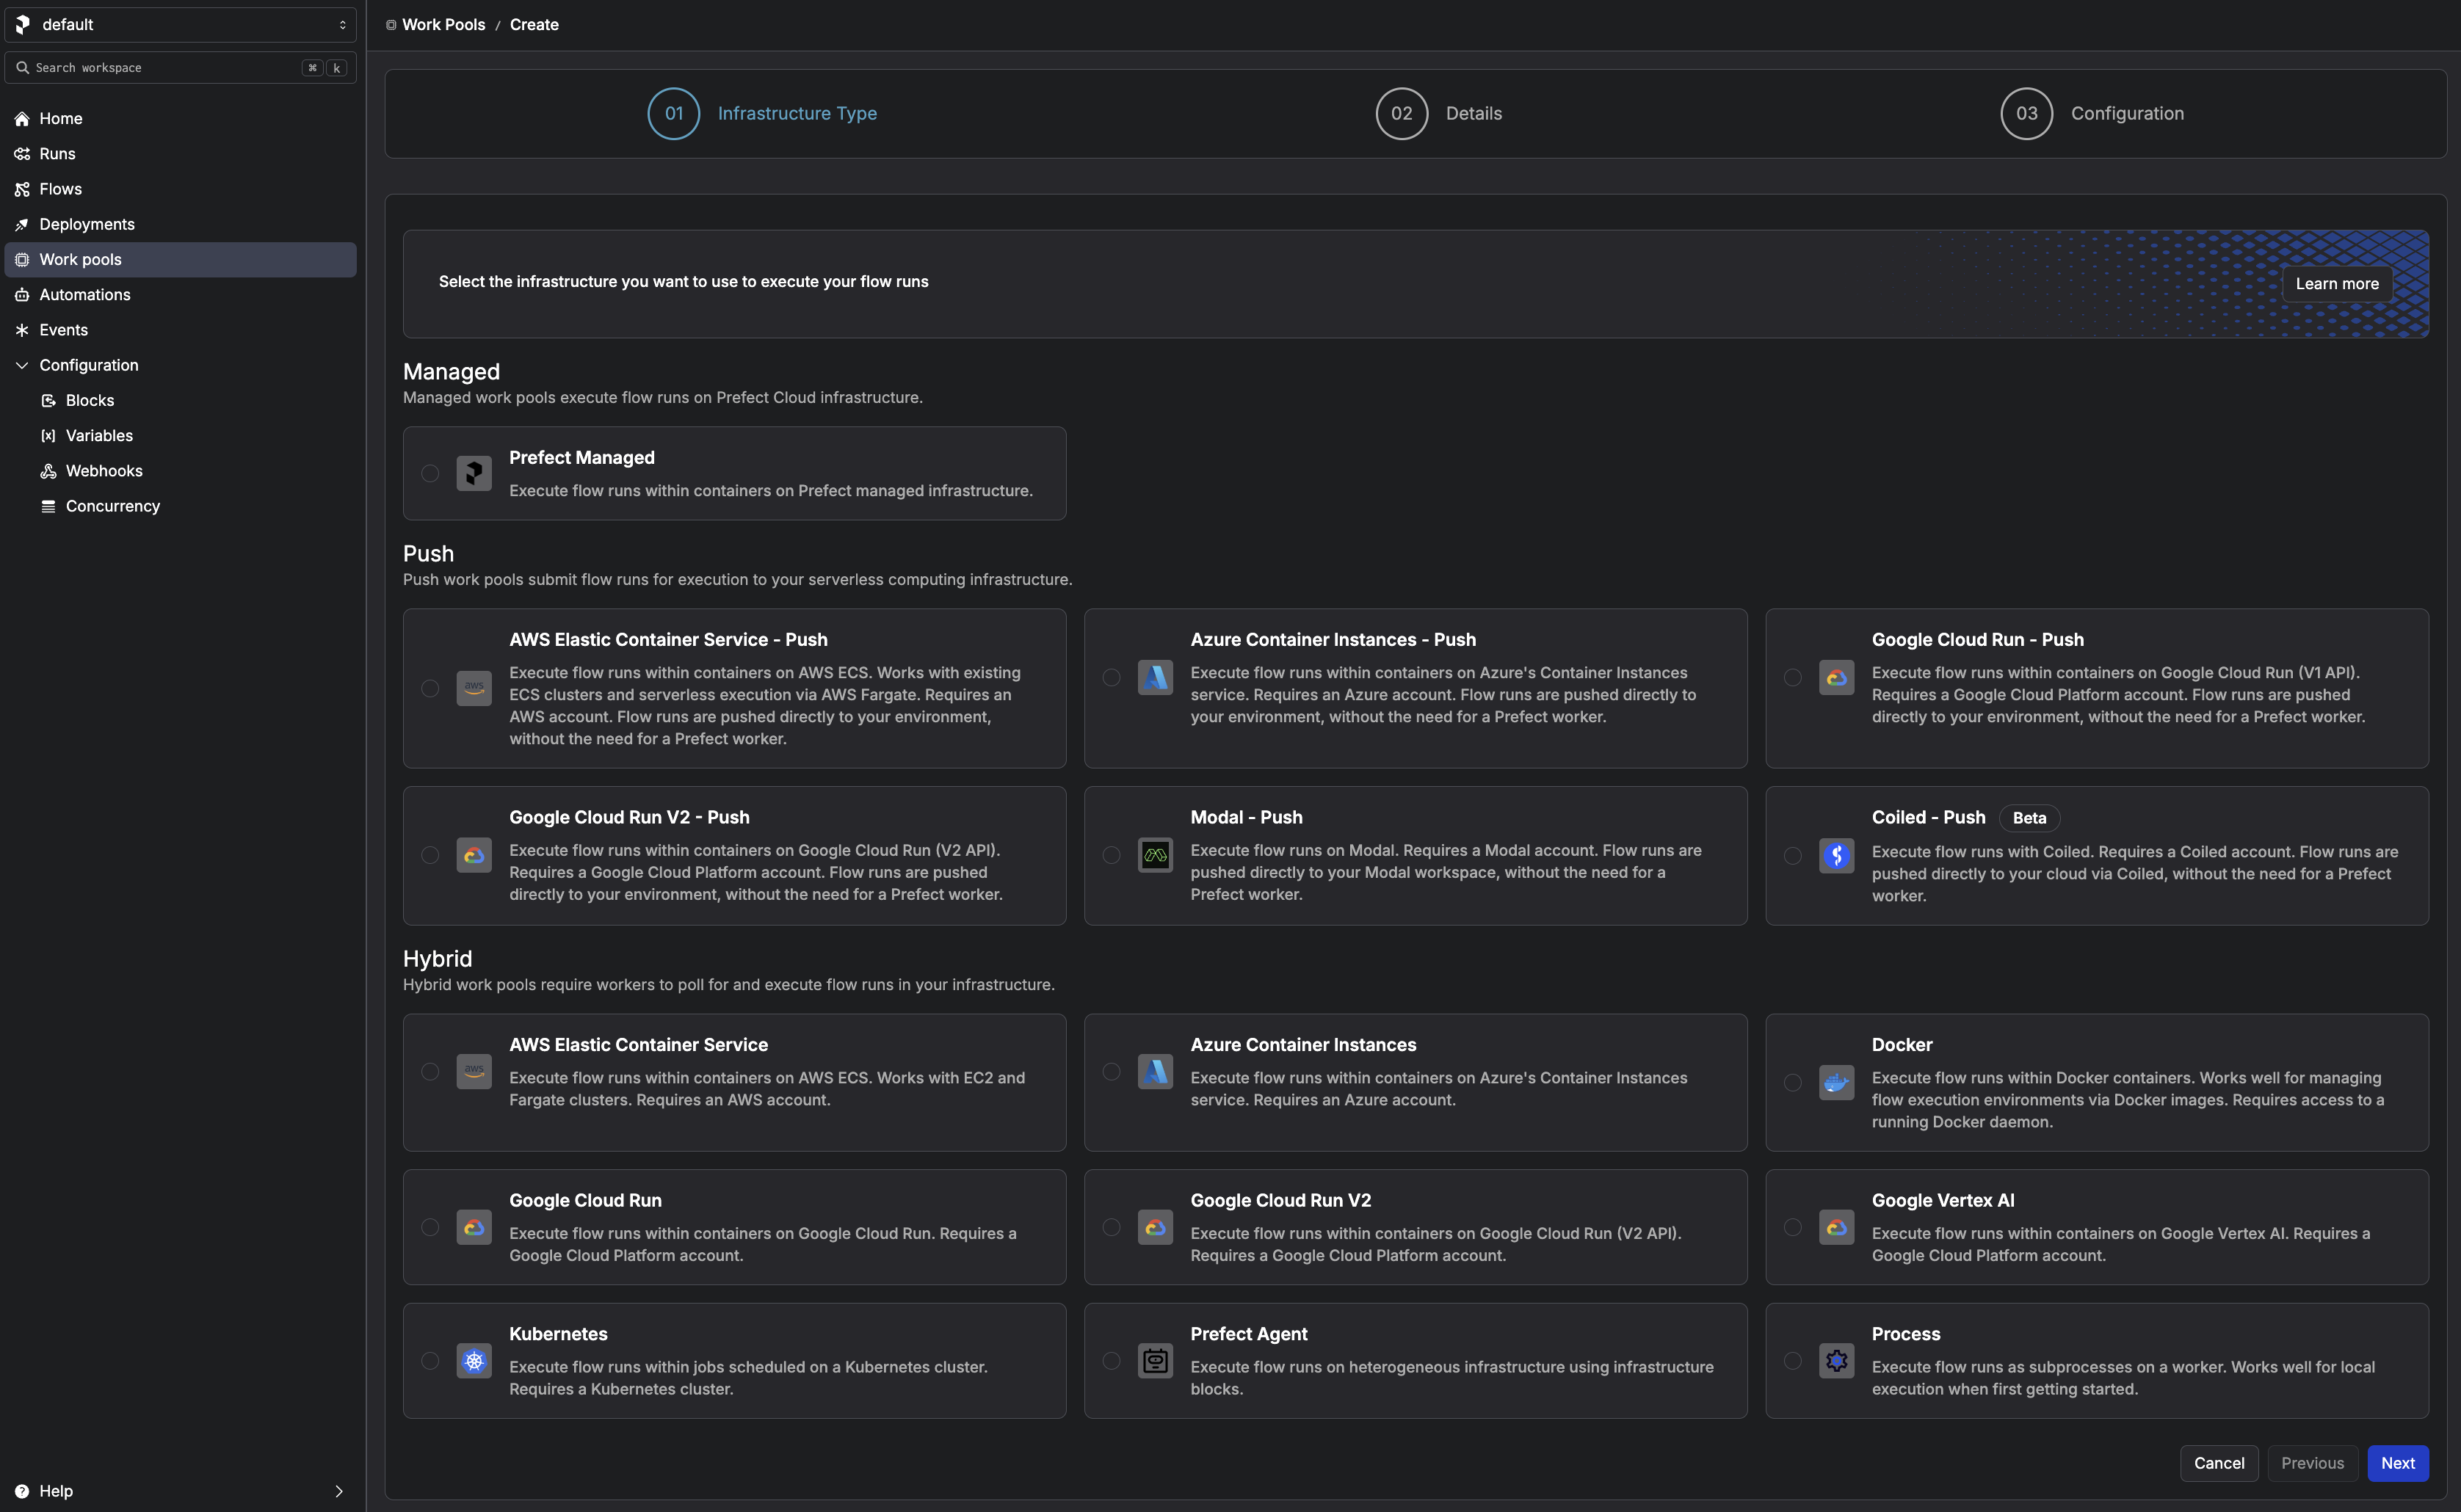Click the Variables icon in sidebar
Image resolution: width=2461 pixels, height=1512 pixels.
[48, 435]
